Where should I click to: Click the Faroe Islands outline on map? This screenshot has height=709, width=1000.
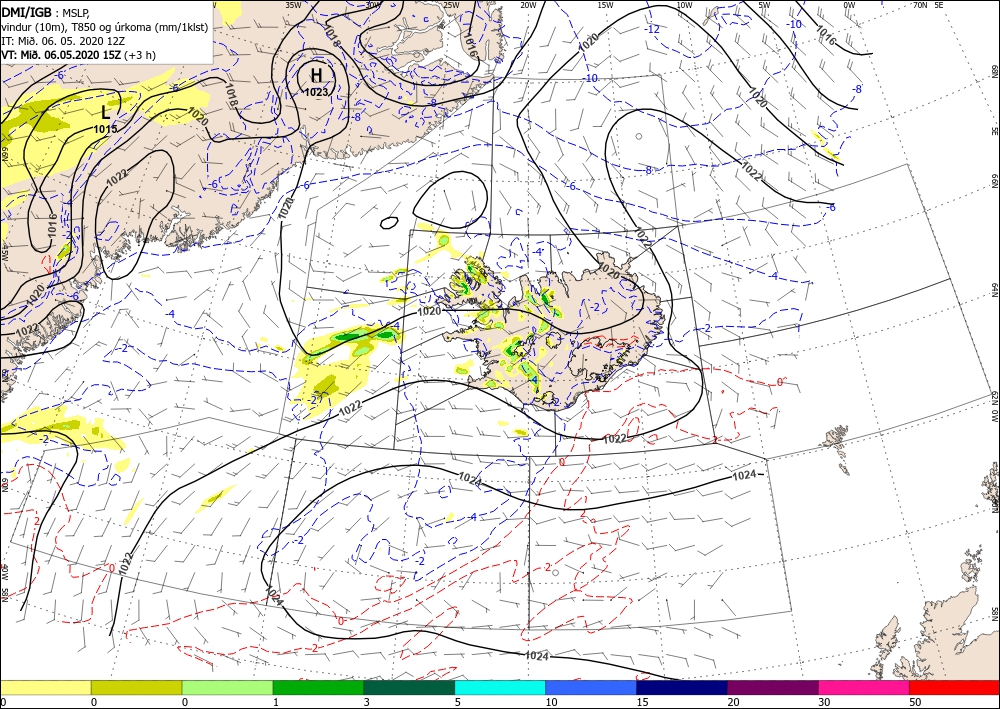coord(839,446)
